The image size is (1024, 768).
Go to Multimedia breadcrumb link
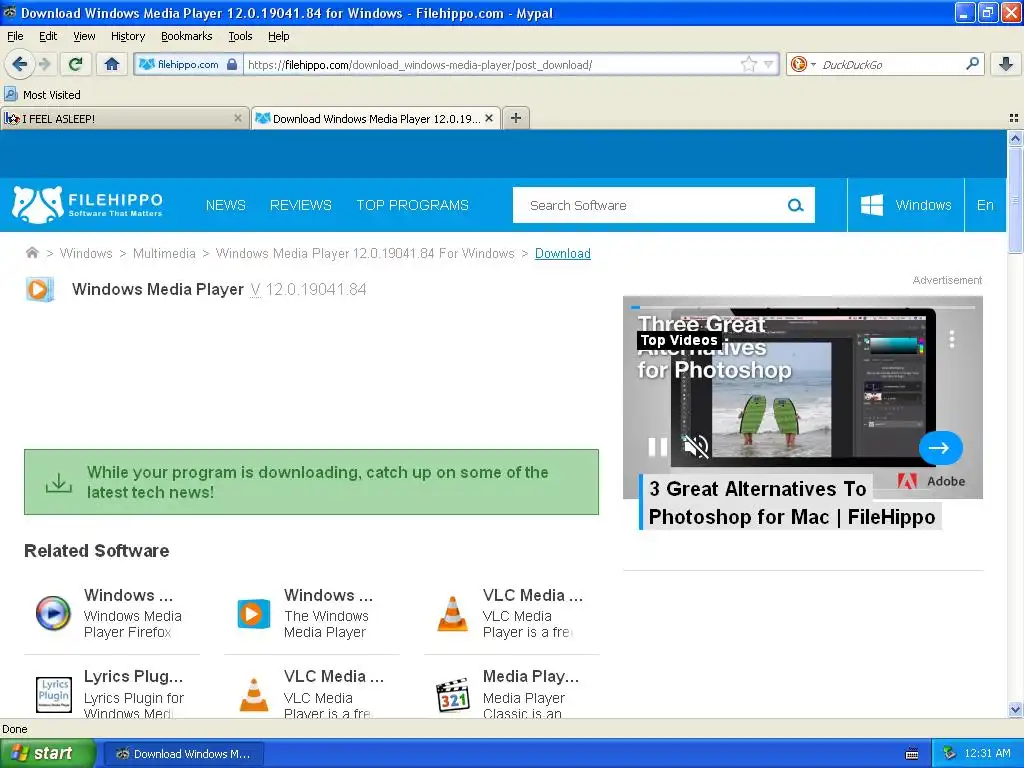[164, 253]
